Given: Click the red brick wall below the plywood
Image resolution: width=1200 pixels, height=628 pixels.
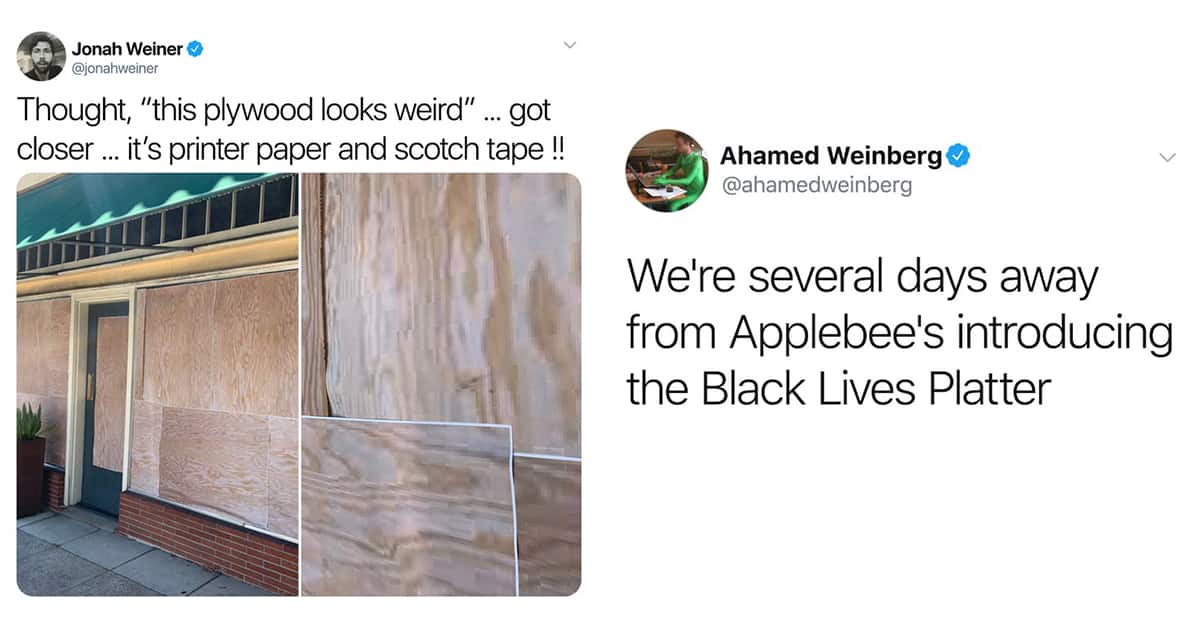Looking at the screenshot, I should point(208,541).
